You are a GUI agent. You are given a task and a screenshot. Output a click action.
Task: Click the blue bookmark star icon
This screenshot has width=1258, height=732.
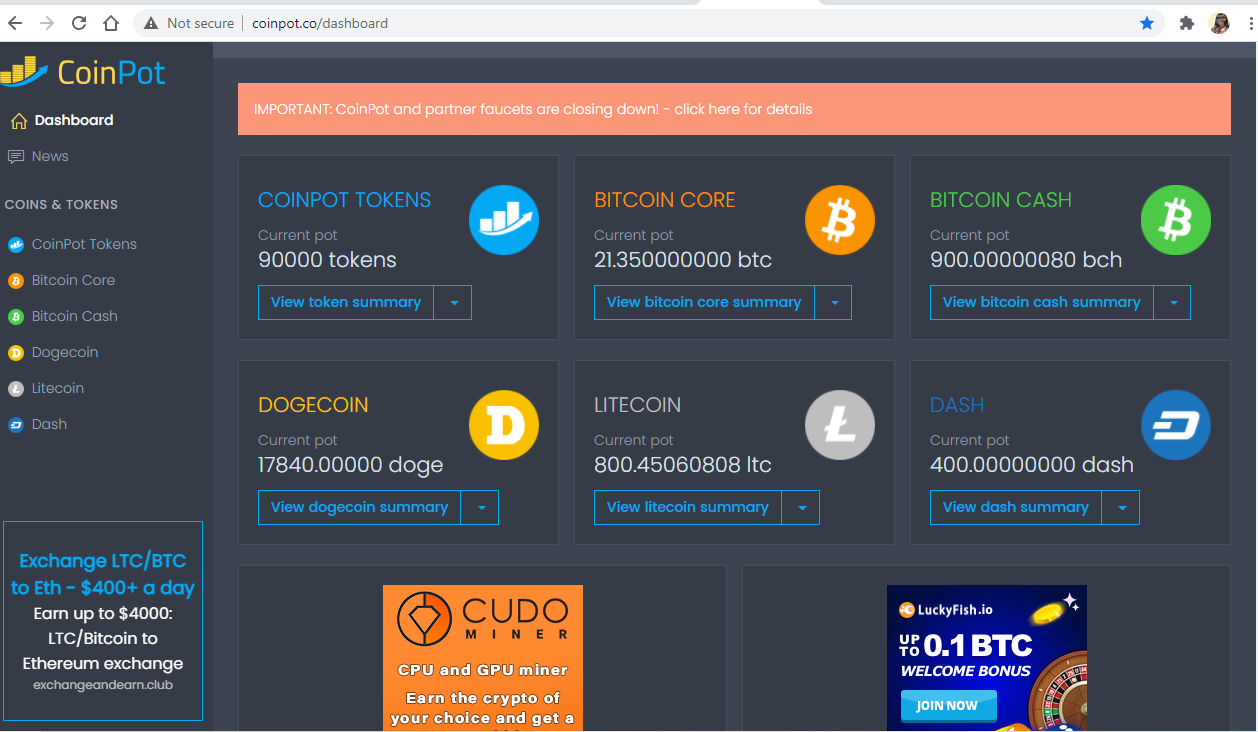click(x=1147, y=23)
